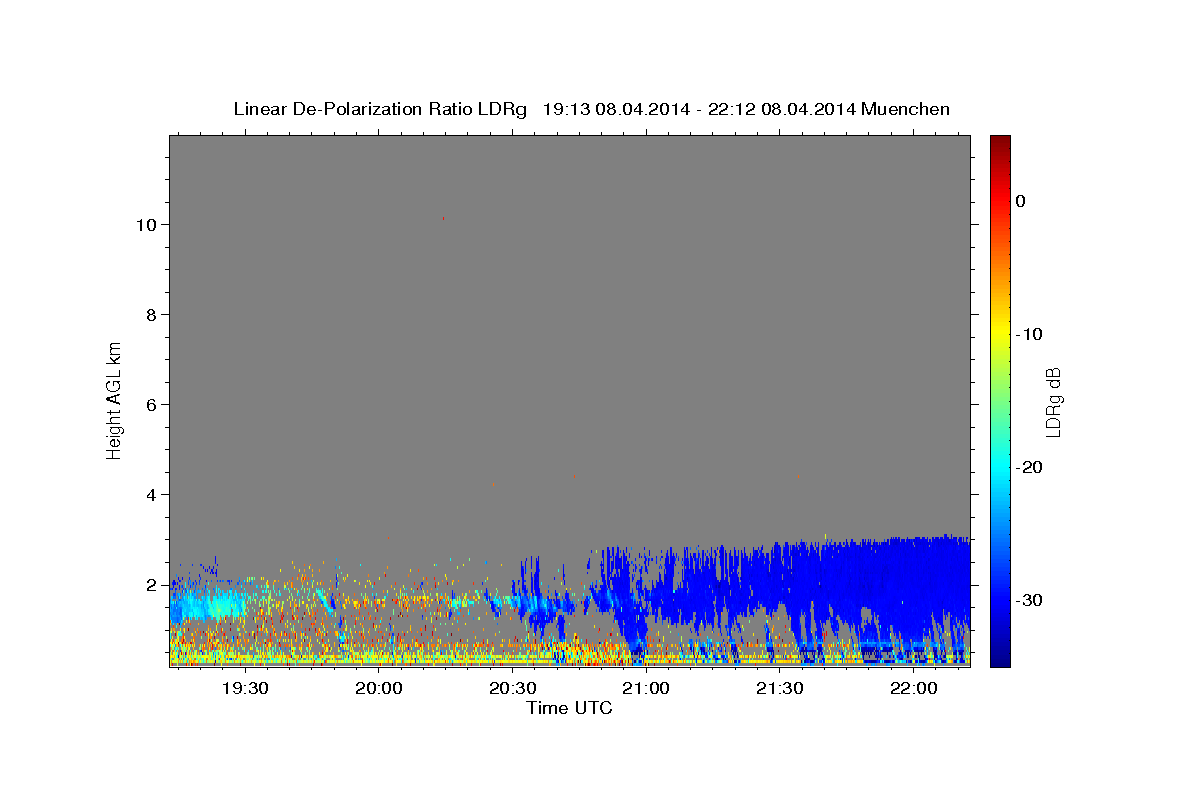Viewport: 1200px width, 800px height.
Task: Click the colorbar value -10
Action: point(1030,334)
